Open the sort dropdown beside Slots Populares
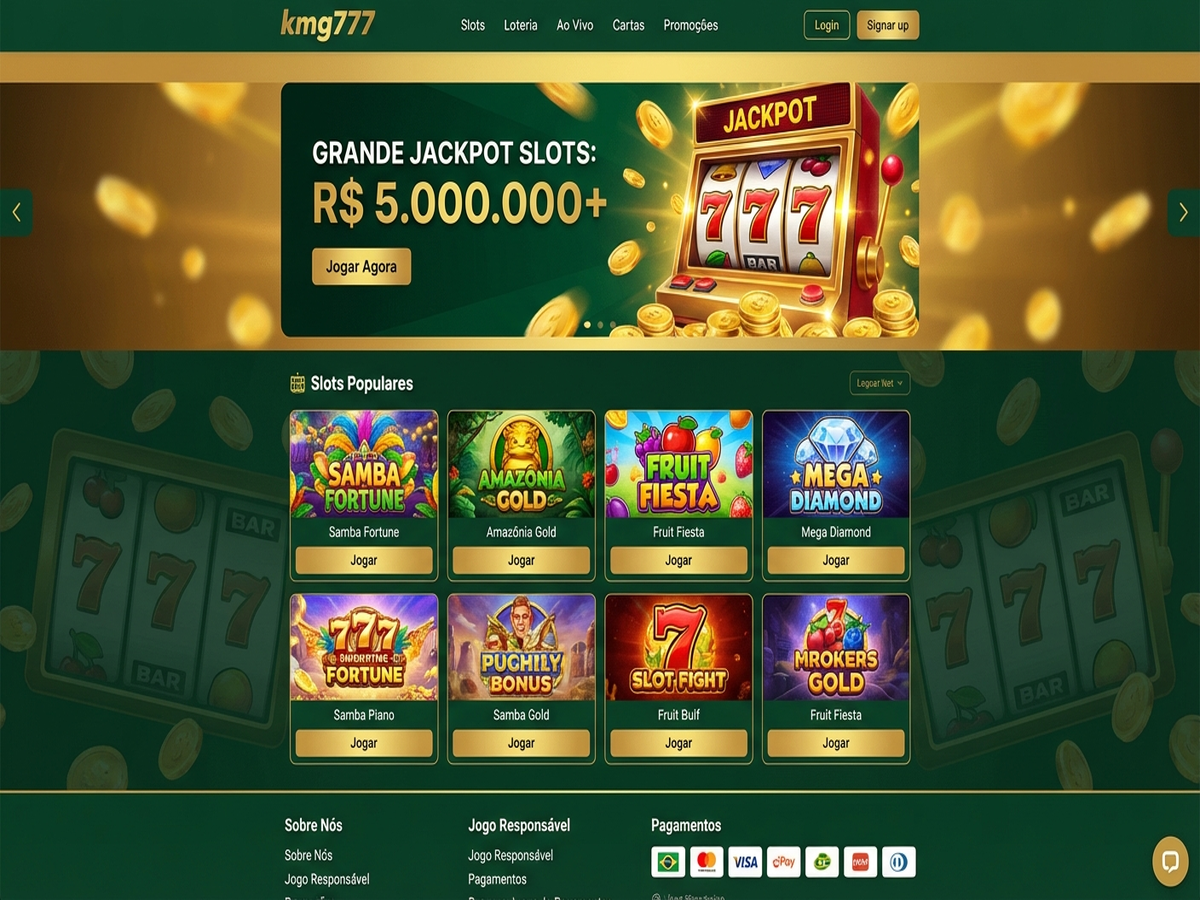This screenshot has height=900, width=1200. [x=880, y=383]
